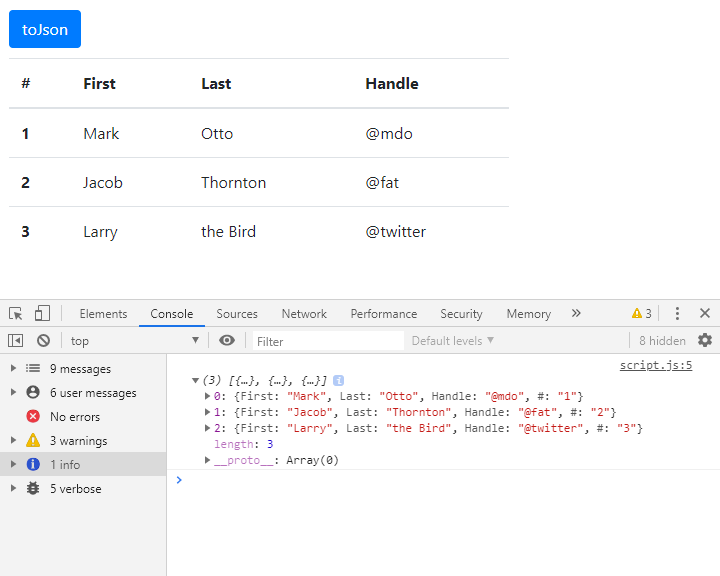This screenshot has width=720, height=576.
Task: Click the blue toJson button
Action: [x=45, y=29]
